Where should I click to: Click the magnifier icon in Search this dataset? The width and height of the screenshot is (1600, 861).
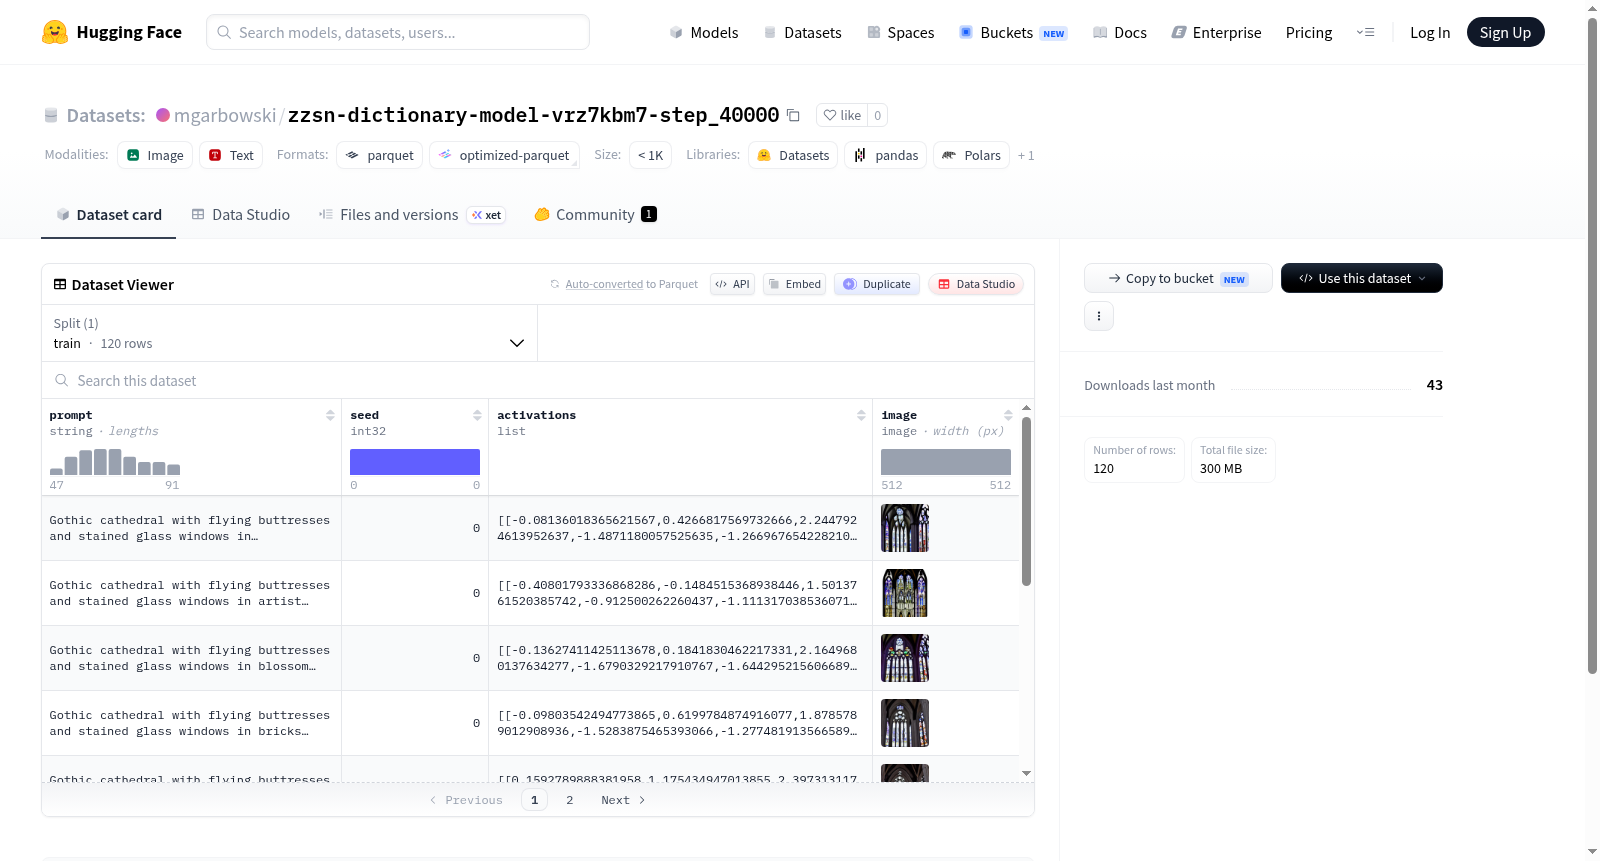pos(62,380)
